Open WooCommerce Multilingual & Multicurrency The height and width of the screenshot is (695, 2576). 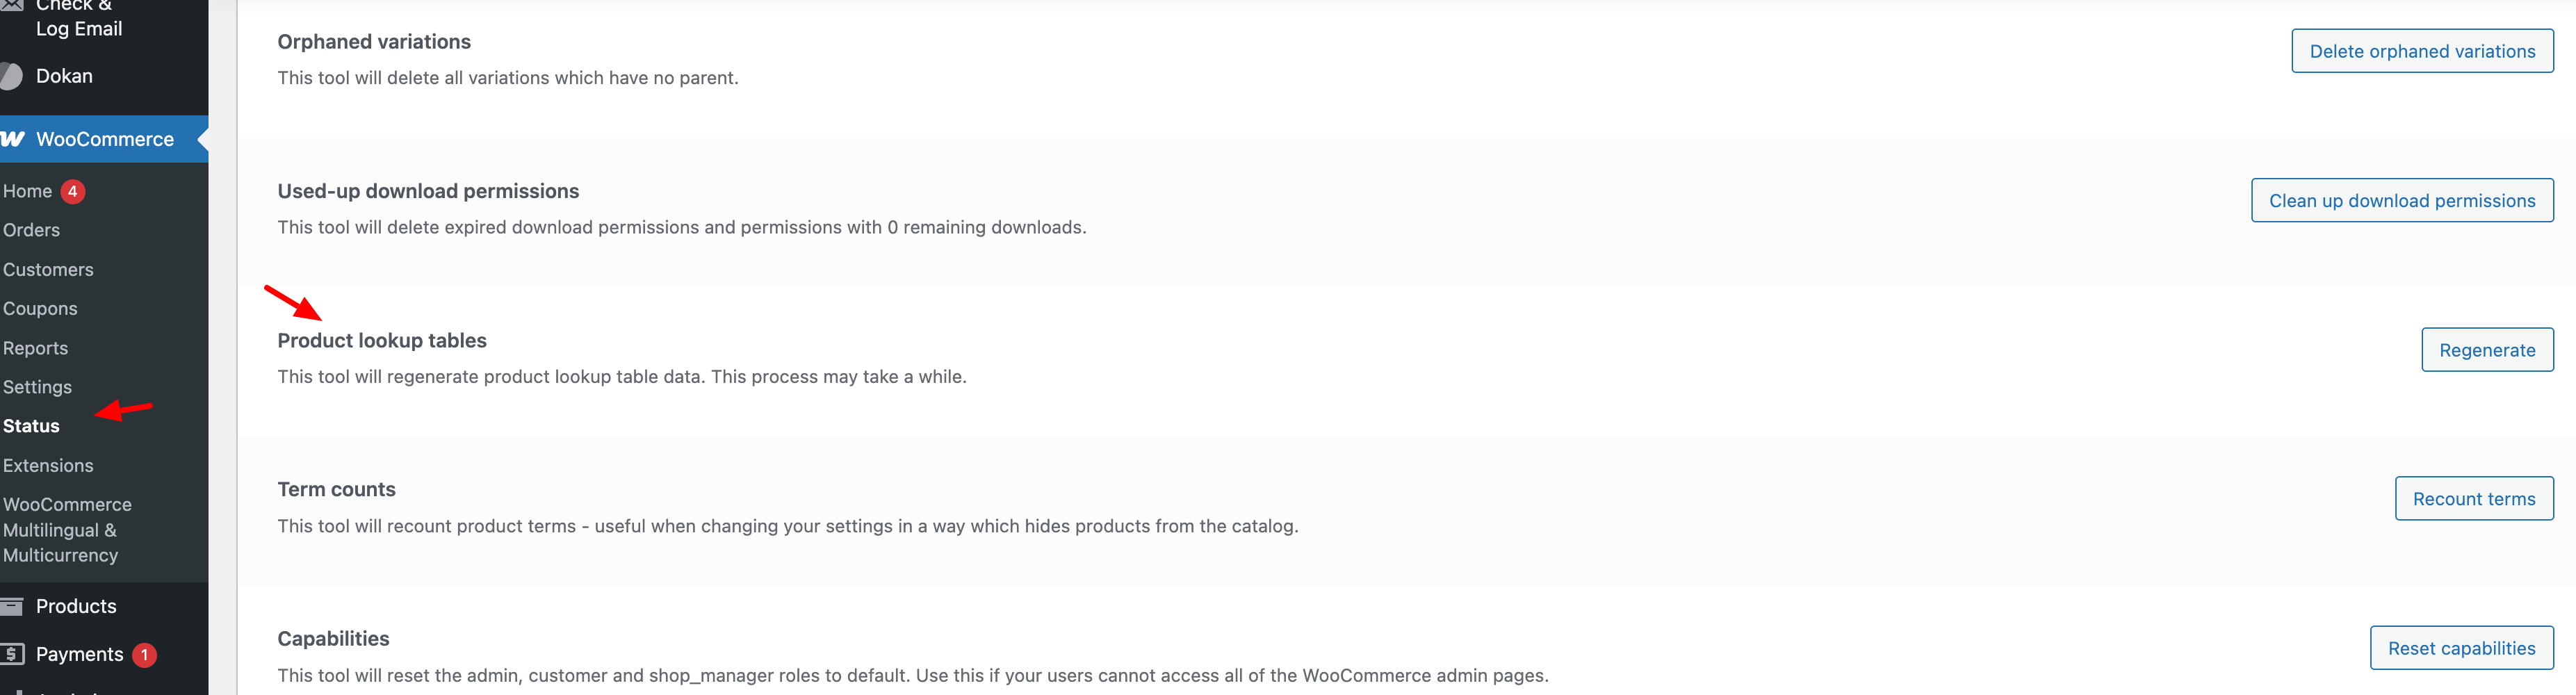(x=67, y=530)
